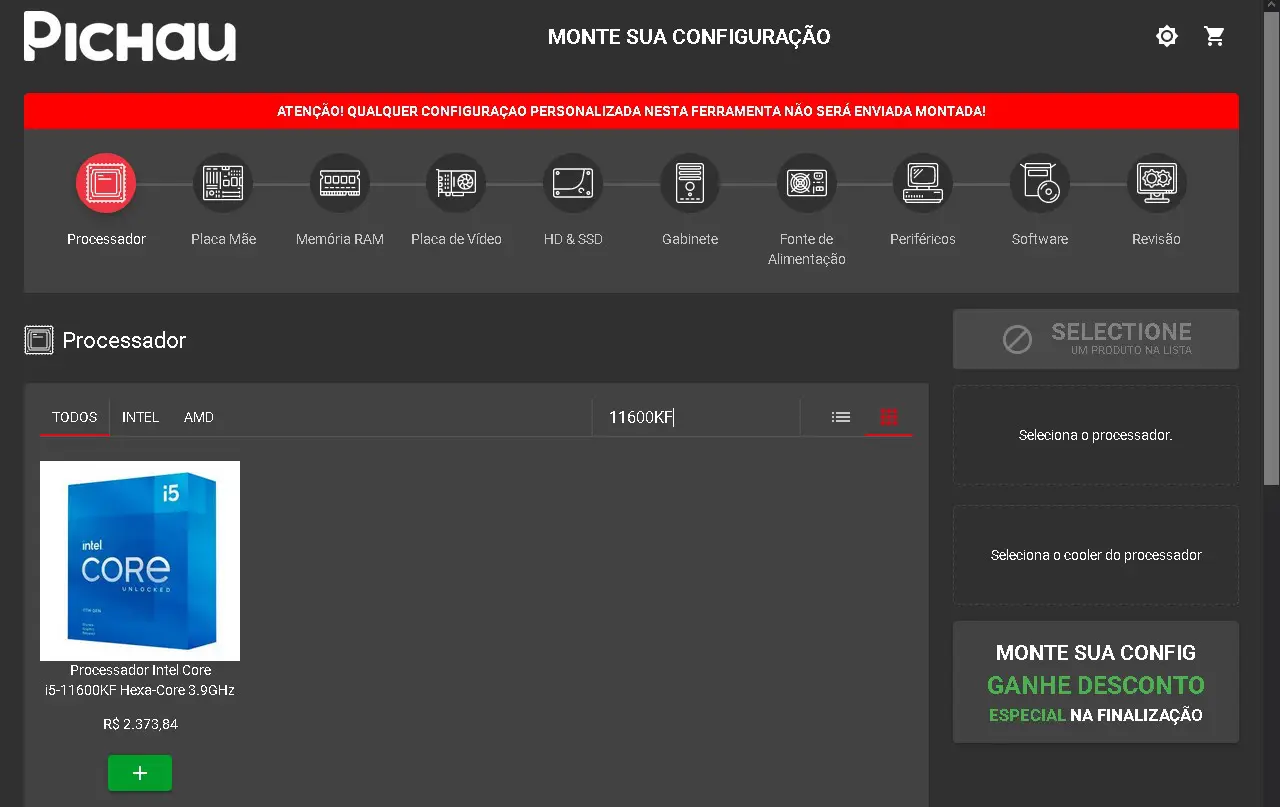1280x807 pixels.
Task: Click the red ATENÇÃO warning banner
Action: [x=631, y=111]
